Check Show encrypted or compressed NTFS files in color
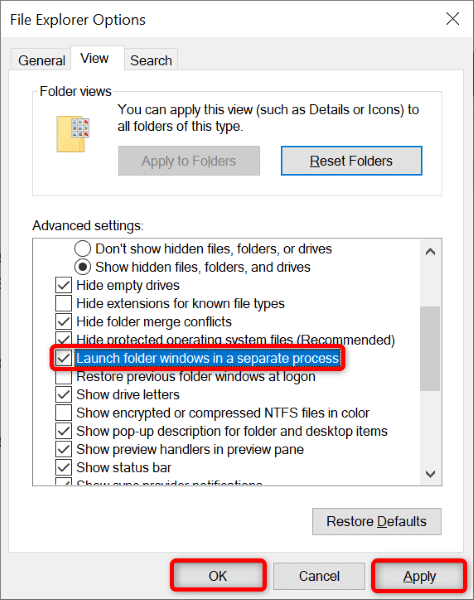The width and height of the screenshot is (474, 600). 64,412
